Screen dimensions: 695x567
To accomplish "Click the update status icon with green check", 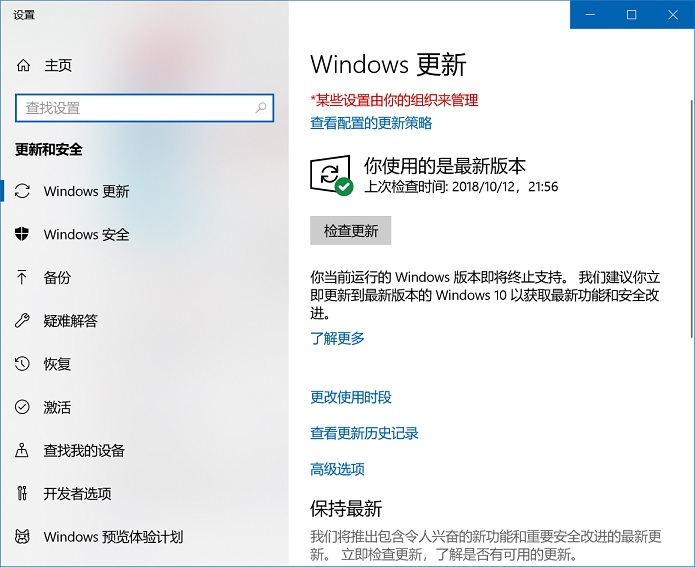I will (331, 175).
